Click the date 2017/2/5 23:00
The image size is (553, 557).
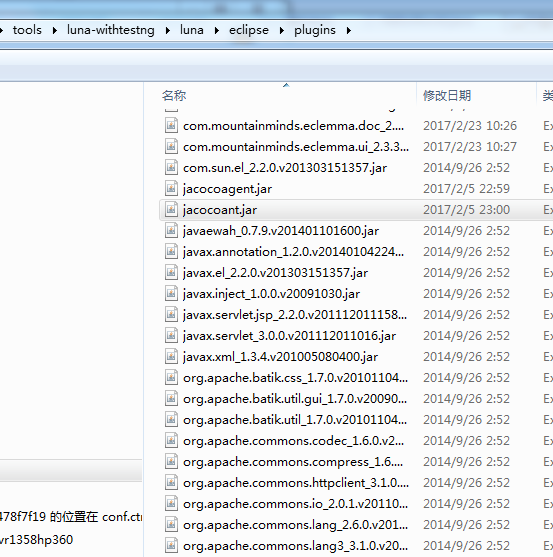[x=466, y=209]
